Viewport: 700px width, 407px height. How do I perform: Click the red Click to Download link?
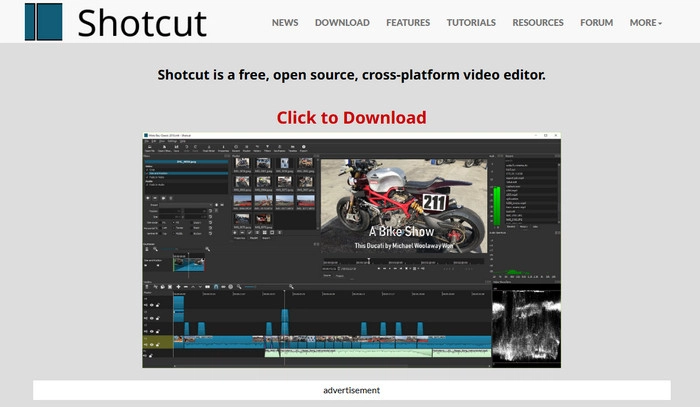(351, 117)
